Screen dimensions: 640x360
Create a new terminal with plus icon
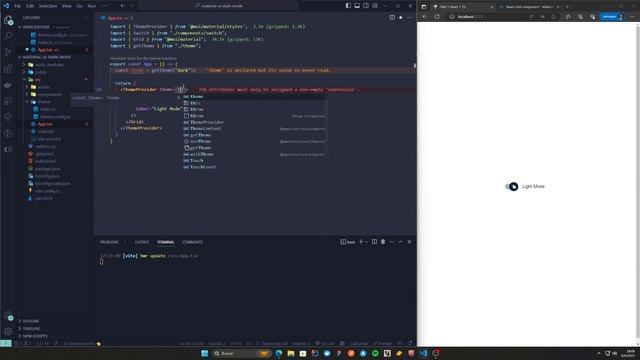coord(361,242)
